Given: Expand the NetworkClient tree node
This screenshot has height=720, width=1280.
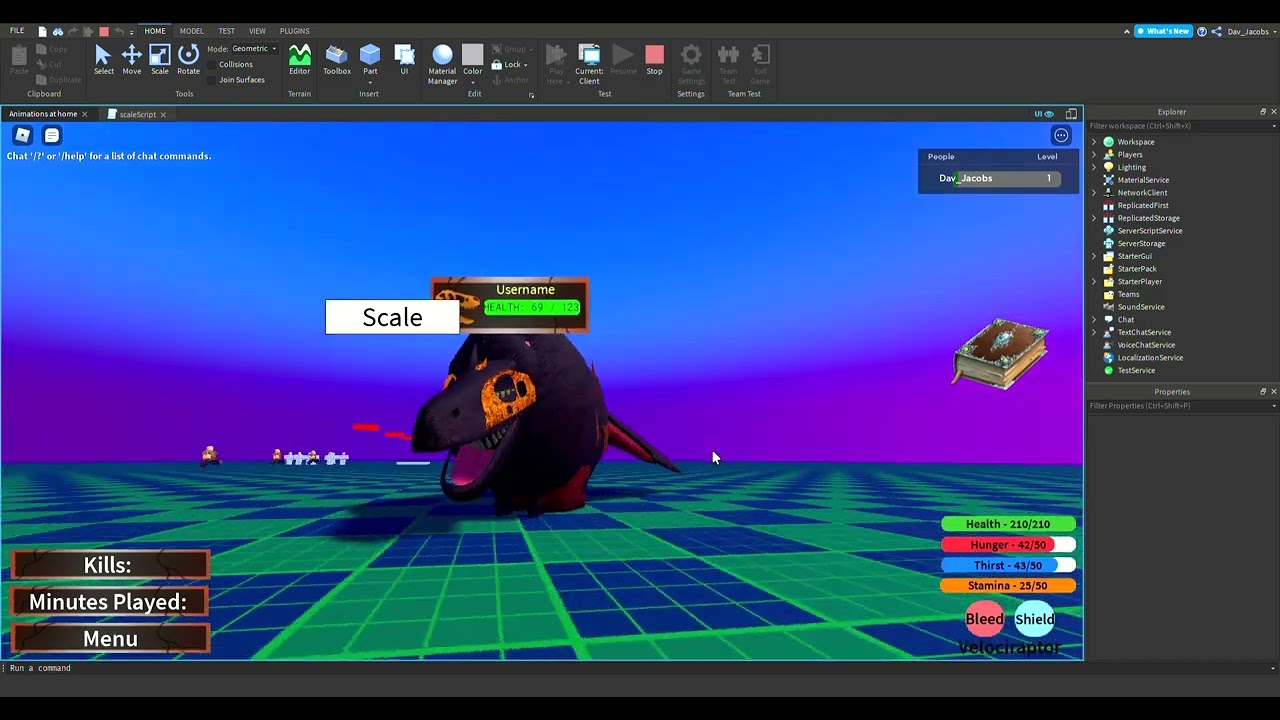Looking at the screenshot, I should point(1094,193).
